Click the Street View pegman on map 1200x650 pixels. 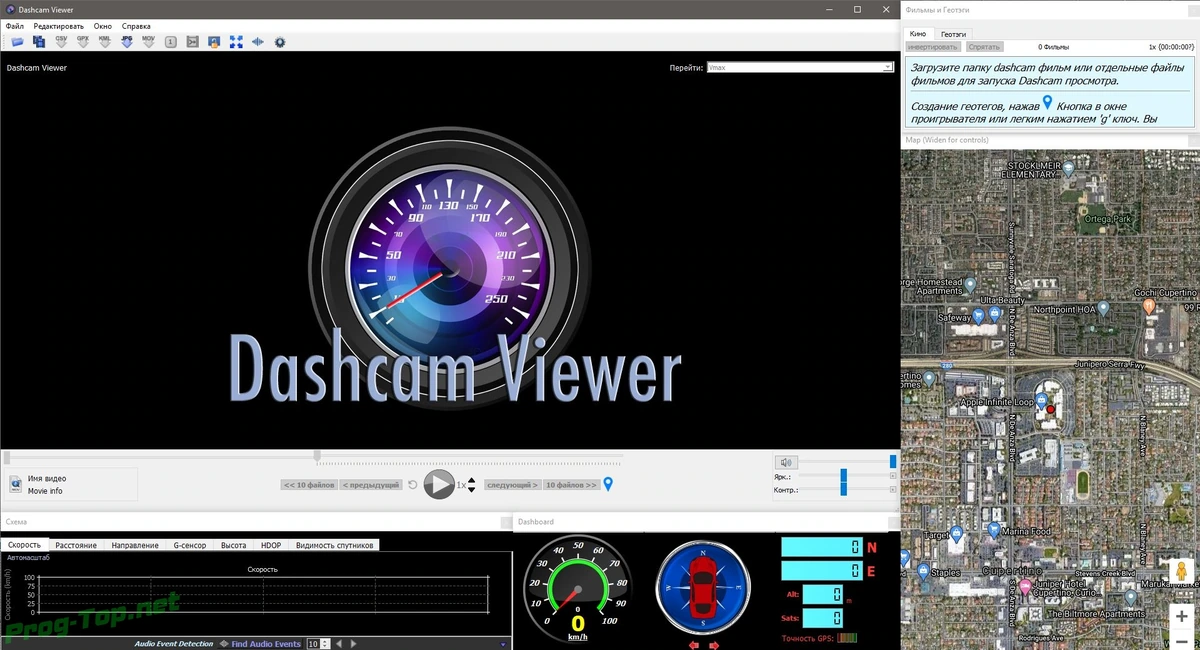tap(1181, 571)
